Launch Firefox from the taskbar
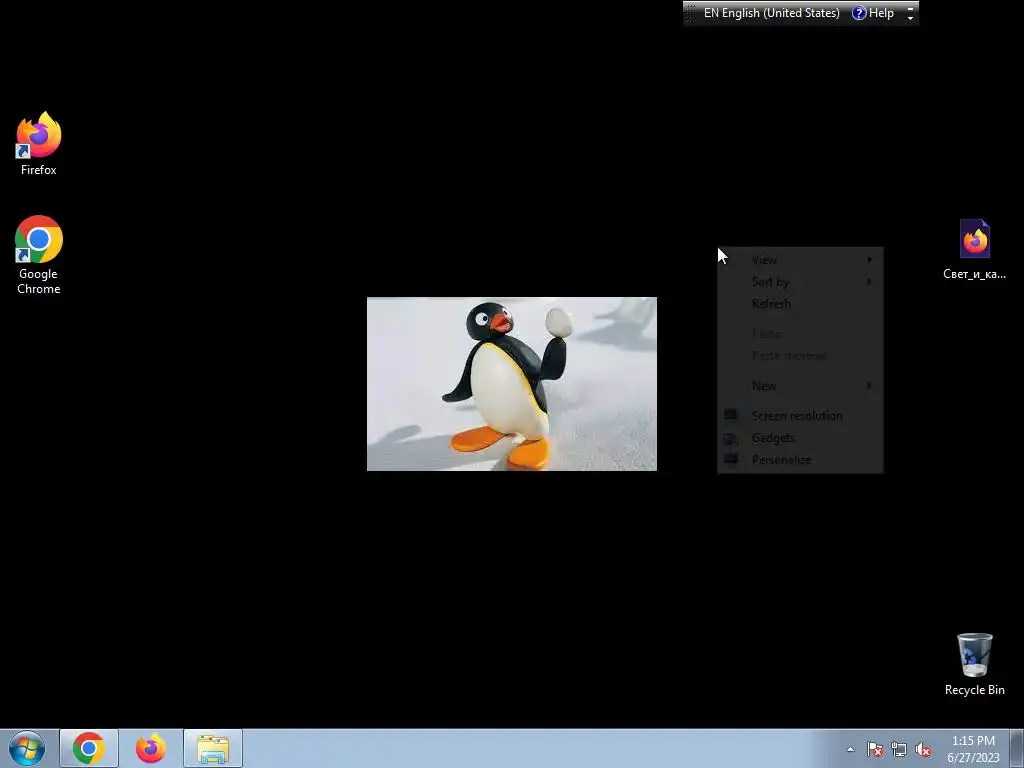1024x768 pixels. (151, 748)
